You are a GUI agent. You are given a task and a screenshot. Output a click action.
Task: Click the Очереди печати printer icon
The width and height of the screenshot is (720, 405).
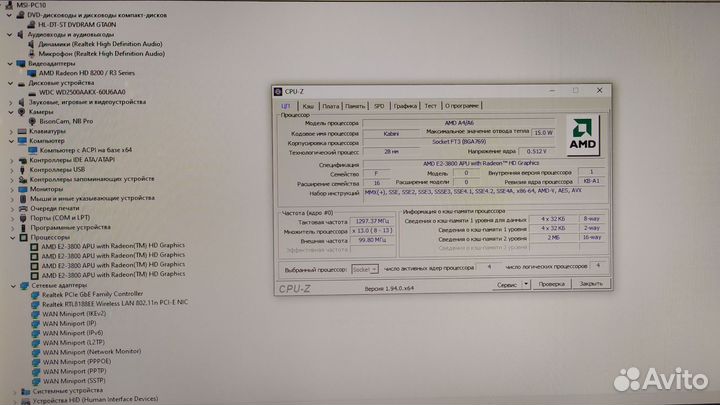tap(23, 208)
